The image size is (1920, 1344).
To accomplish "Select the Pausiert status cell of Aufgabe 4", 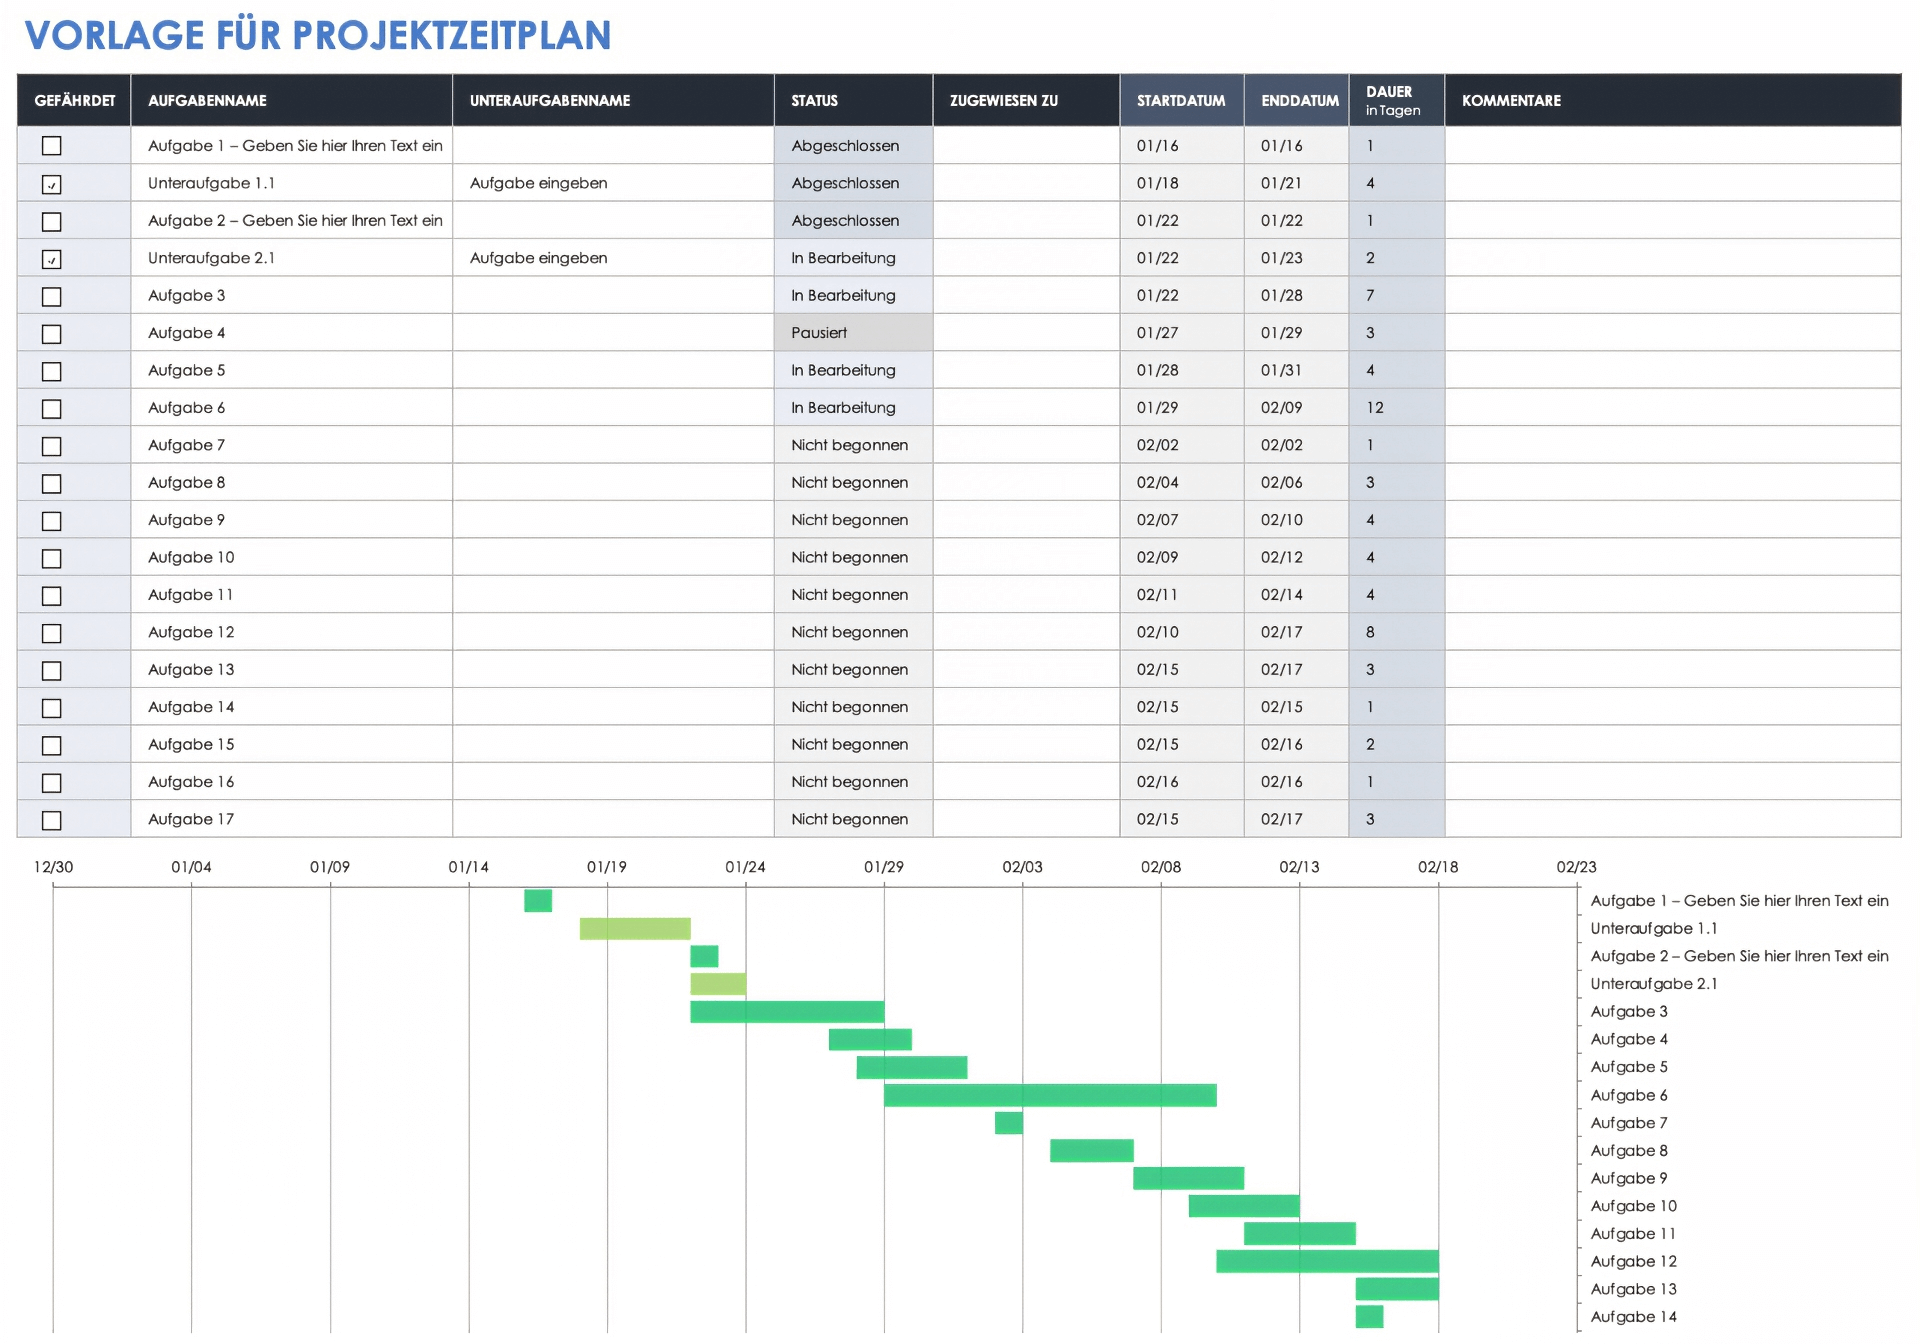I will (x=854, y=333).
